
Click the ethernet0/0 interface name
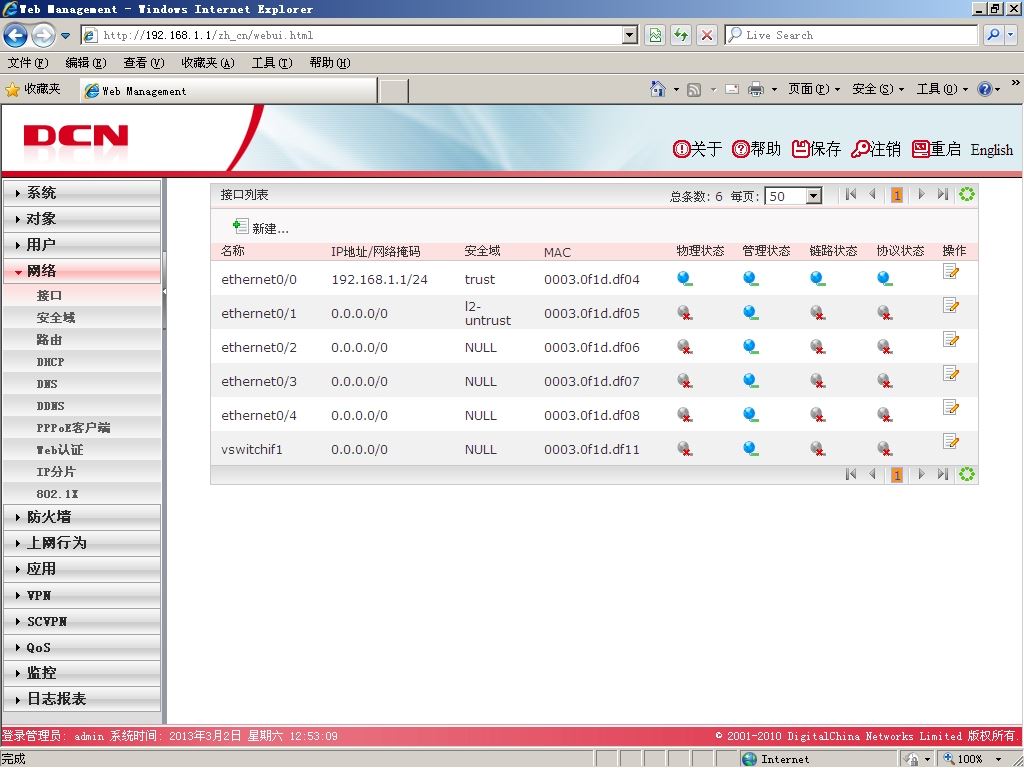coord(259,280)
